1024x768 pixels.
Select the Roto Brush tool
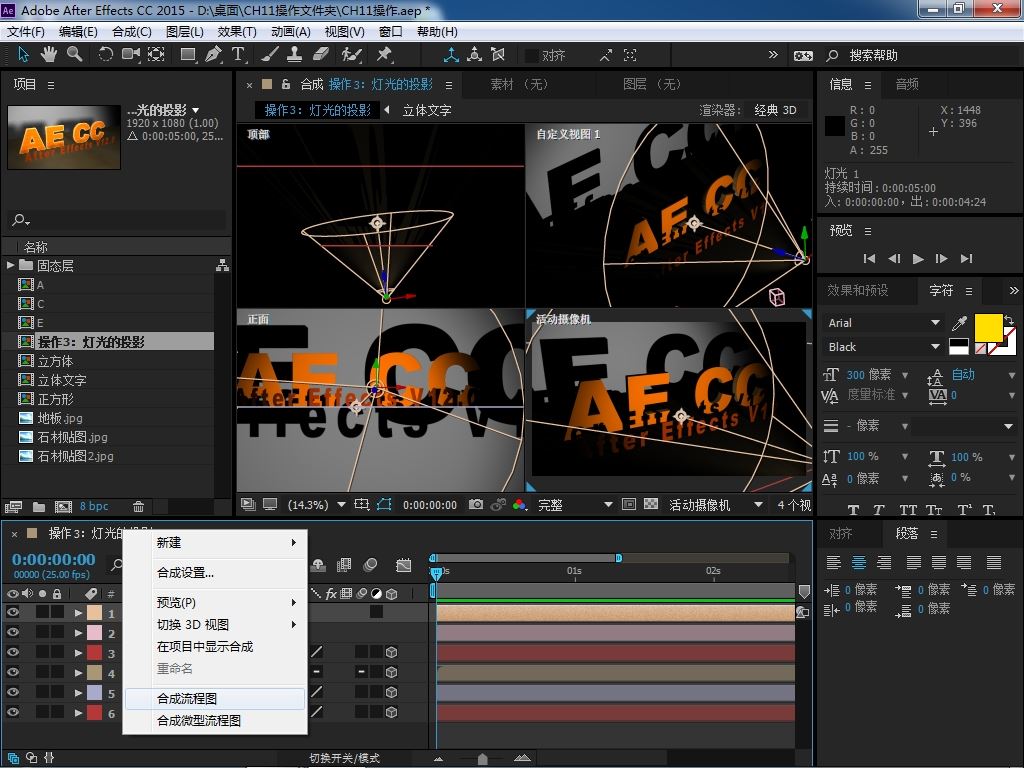pos(351,55)
